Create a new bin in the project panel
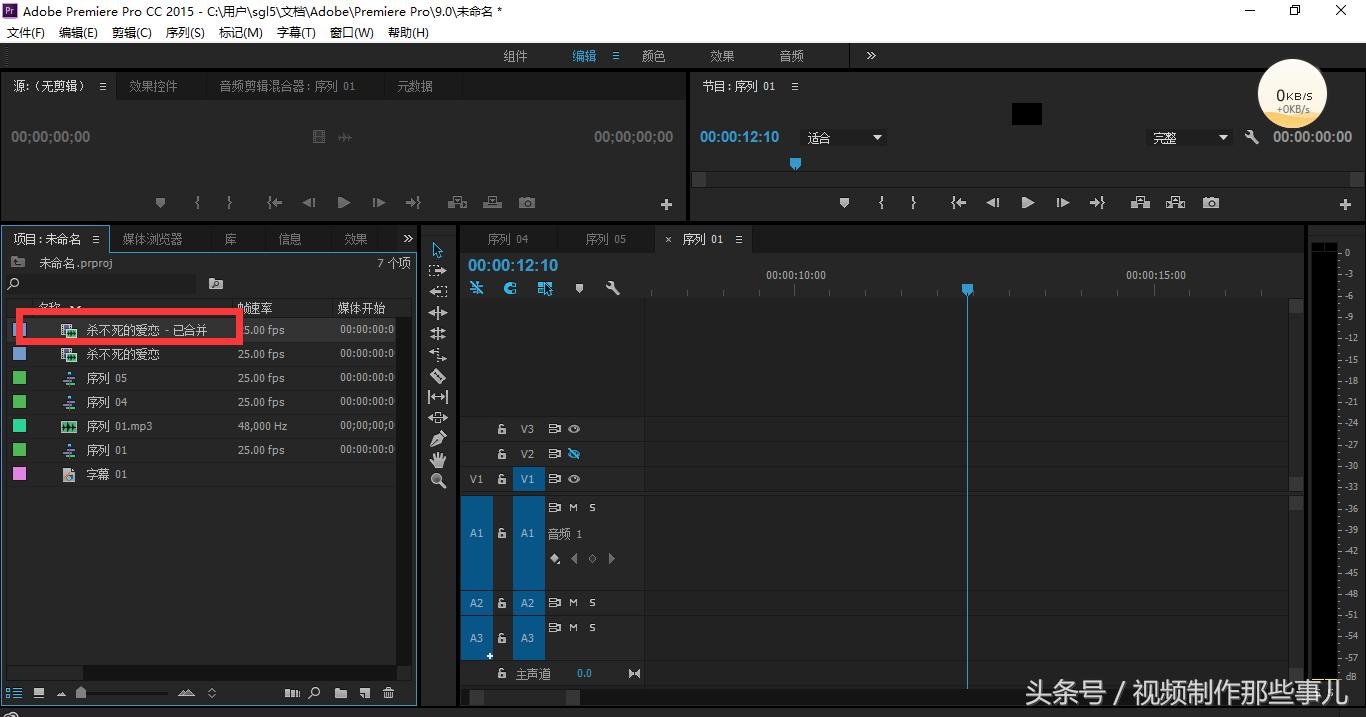Image resolution: width=1366 pixels, height=717 pixels. click(x=340, y=692)
